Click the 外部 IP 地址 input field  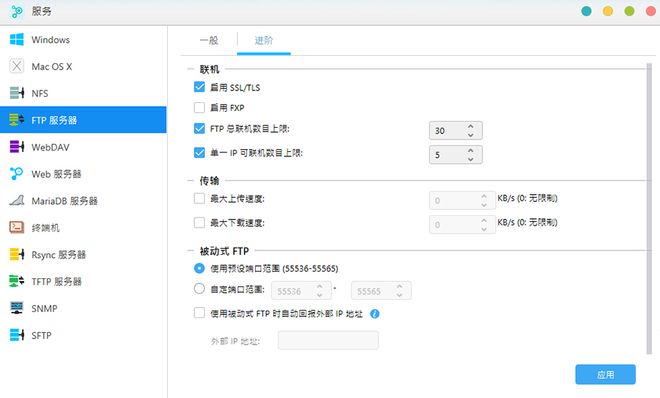coord(328,340)
